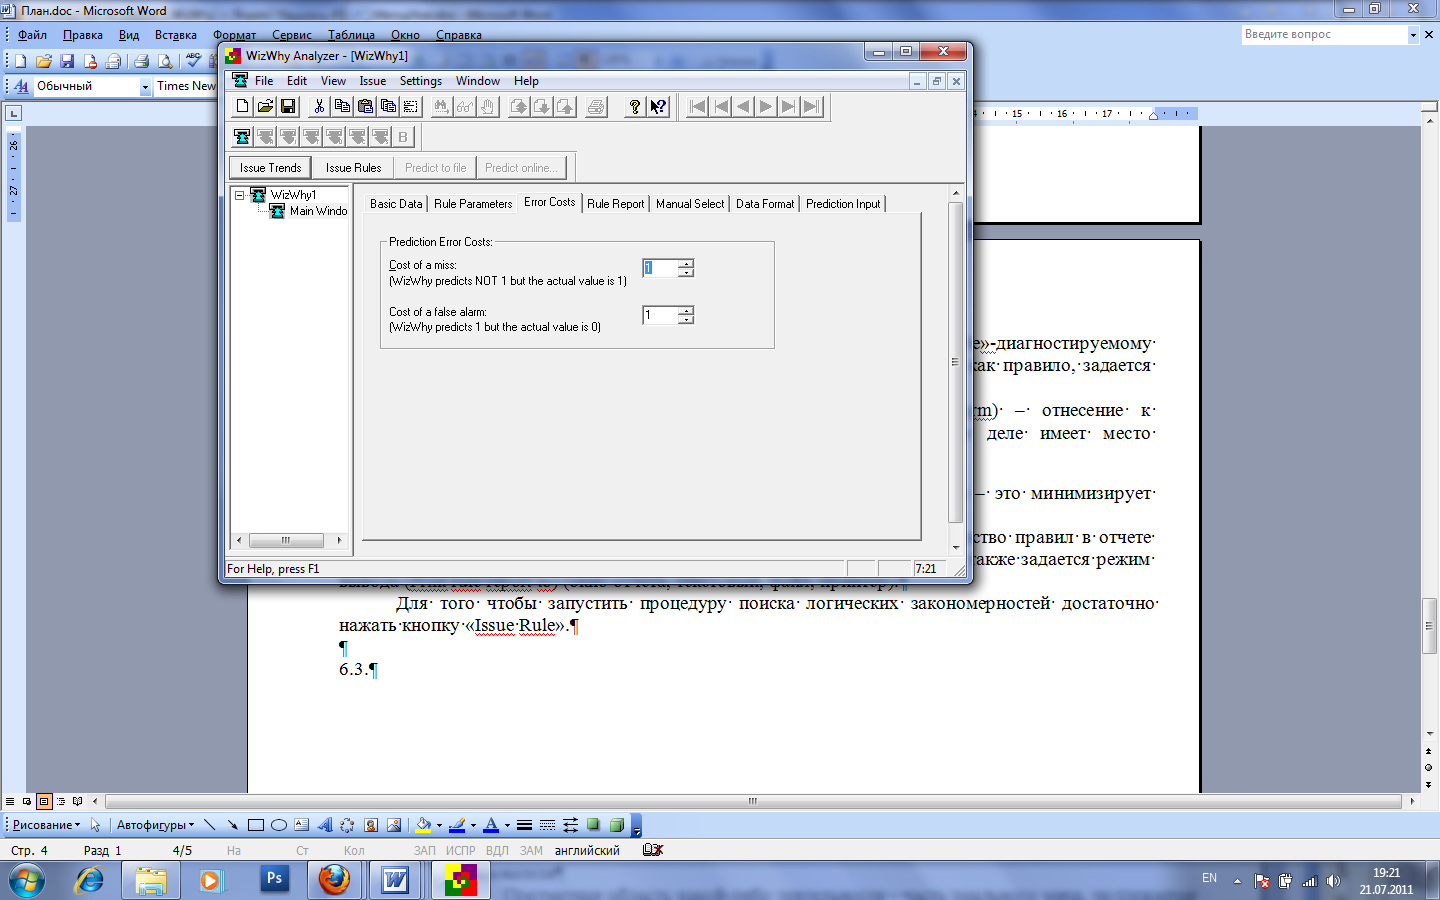Open drawing toolbar options arrow

click(x=636, y=826)
